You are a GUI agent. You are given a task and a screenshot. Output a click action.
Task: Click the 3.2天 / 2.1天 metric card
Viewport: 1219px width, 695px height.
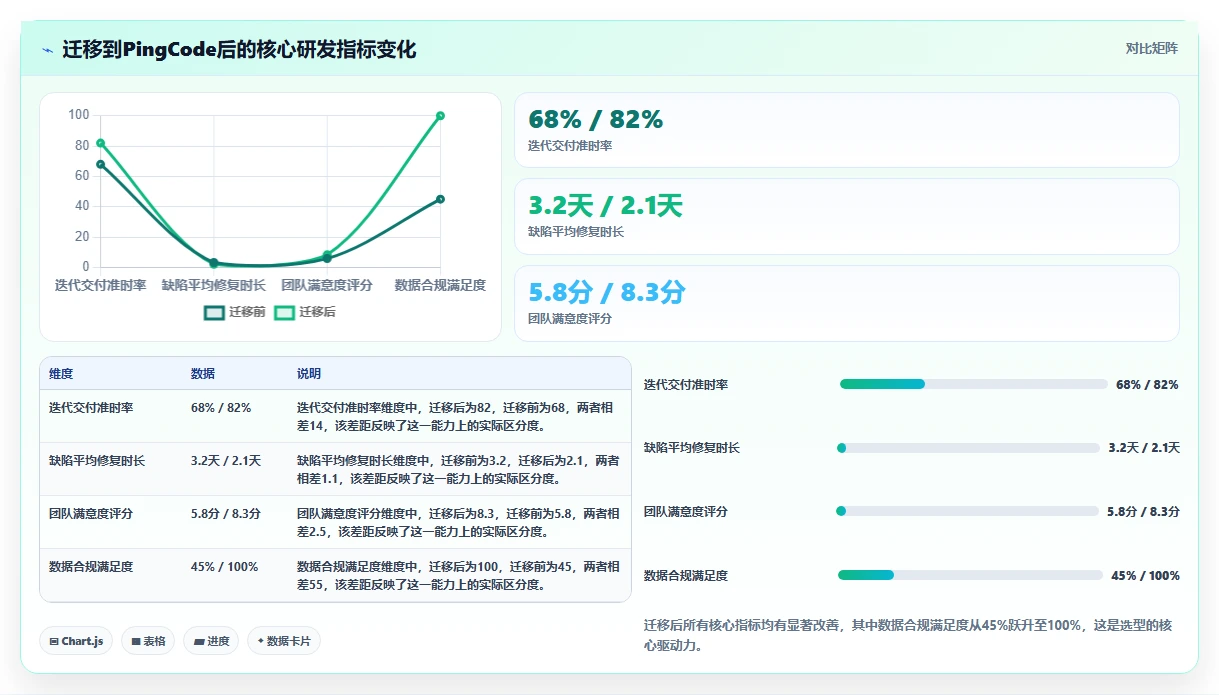tap(846, 217)
